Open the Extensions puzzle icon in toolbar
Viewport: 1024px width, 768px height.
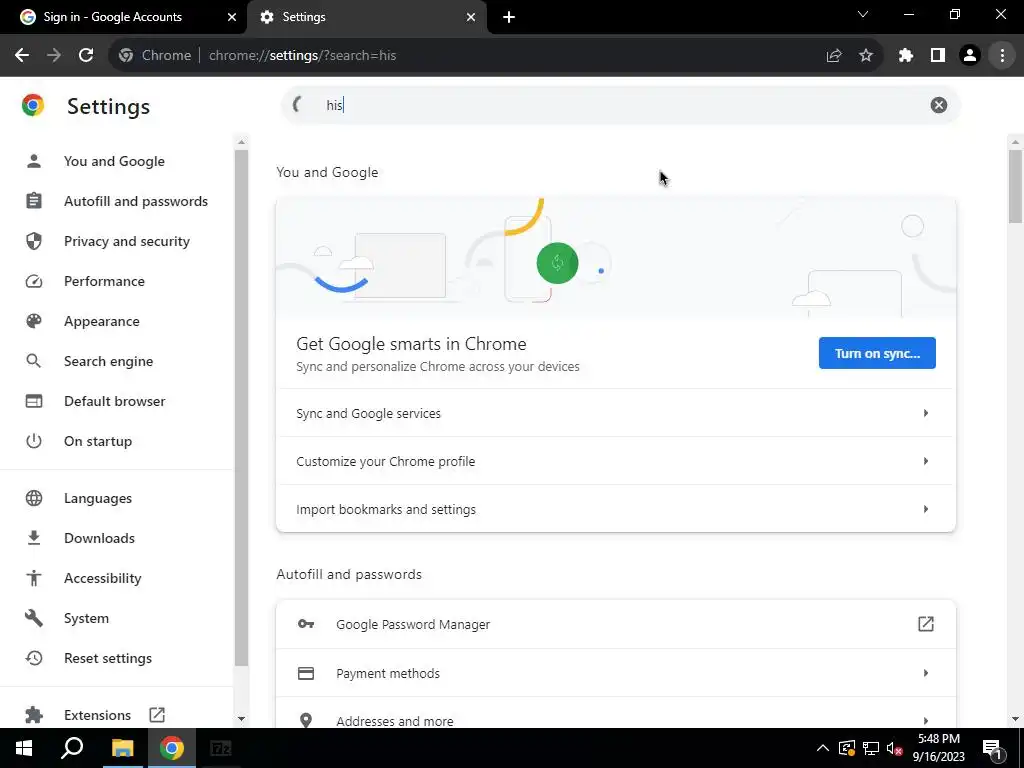[x=906, y=56]
